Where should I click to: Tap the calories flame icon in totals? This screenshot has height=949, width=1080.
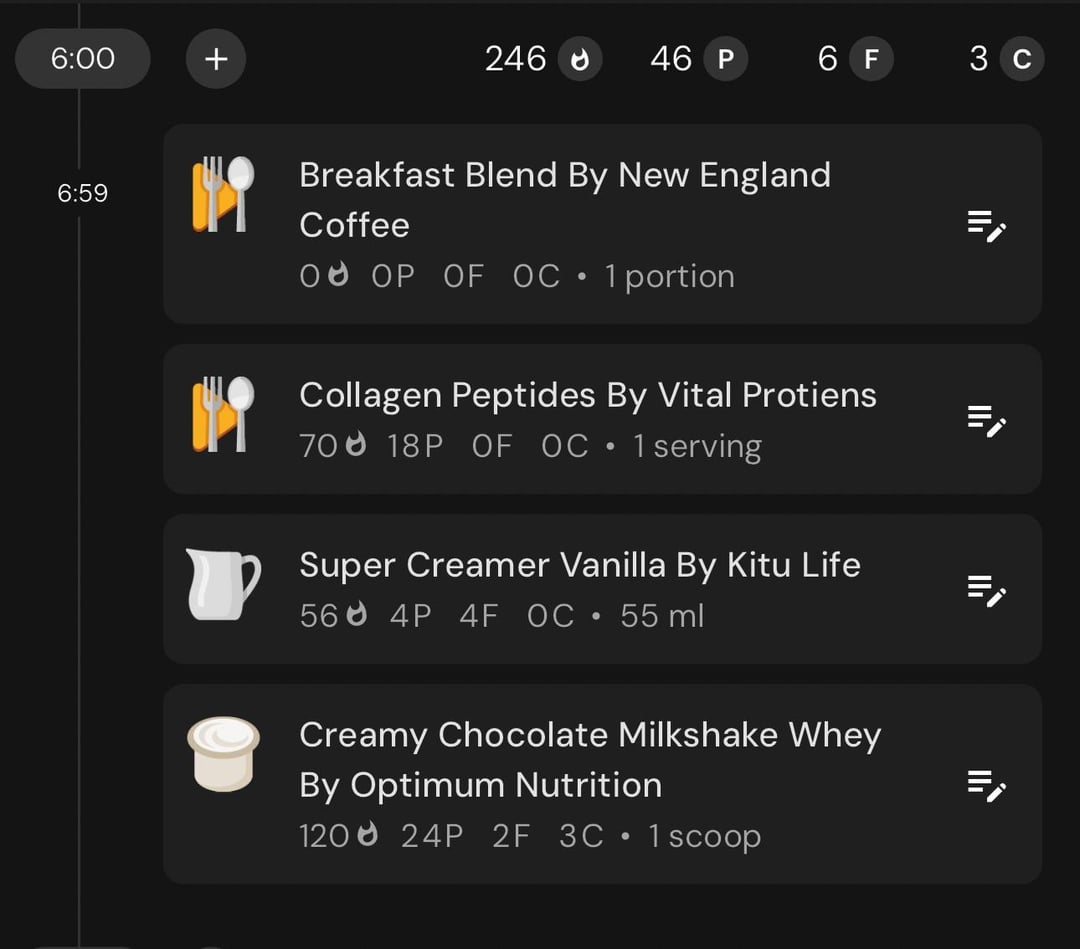(580, 59)
